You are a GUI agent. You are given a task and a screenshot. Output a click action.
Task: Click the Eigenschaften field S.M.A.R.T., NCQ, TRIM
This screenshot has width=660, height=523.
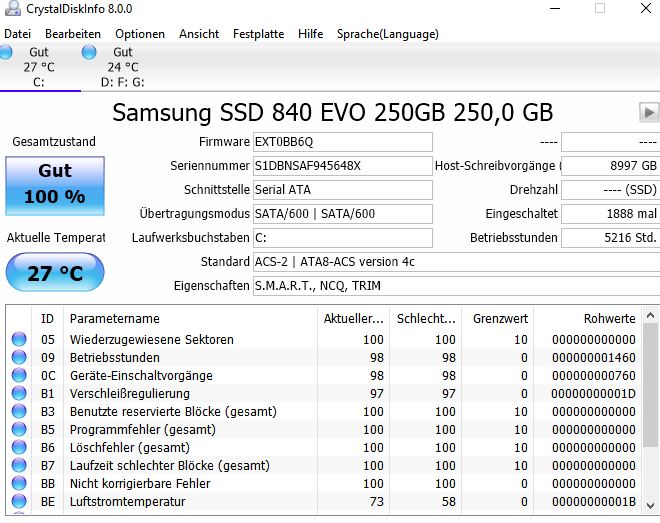456,286
